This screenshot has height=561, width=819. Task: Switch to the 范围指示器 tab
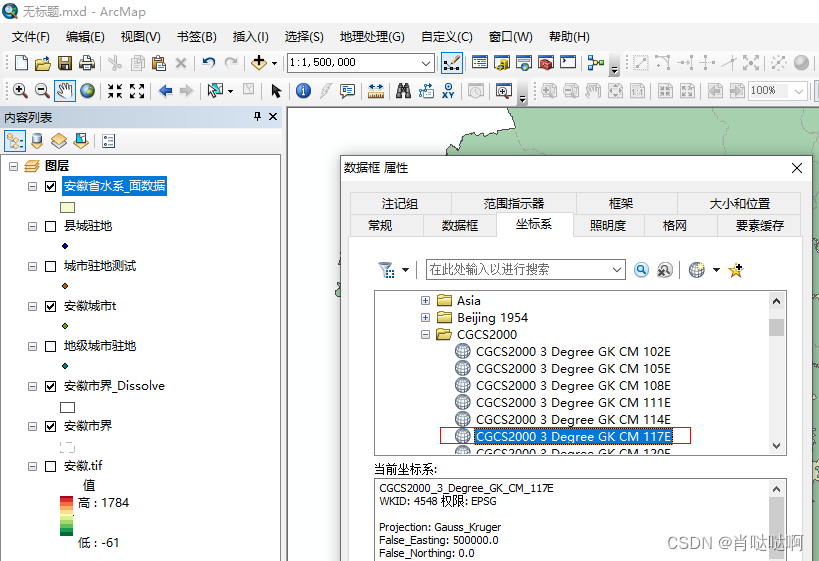pyautogui.click(x=513, y=203)
